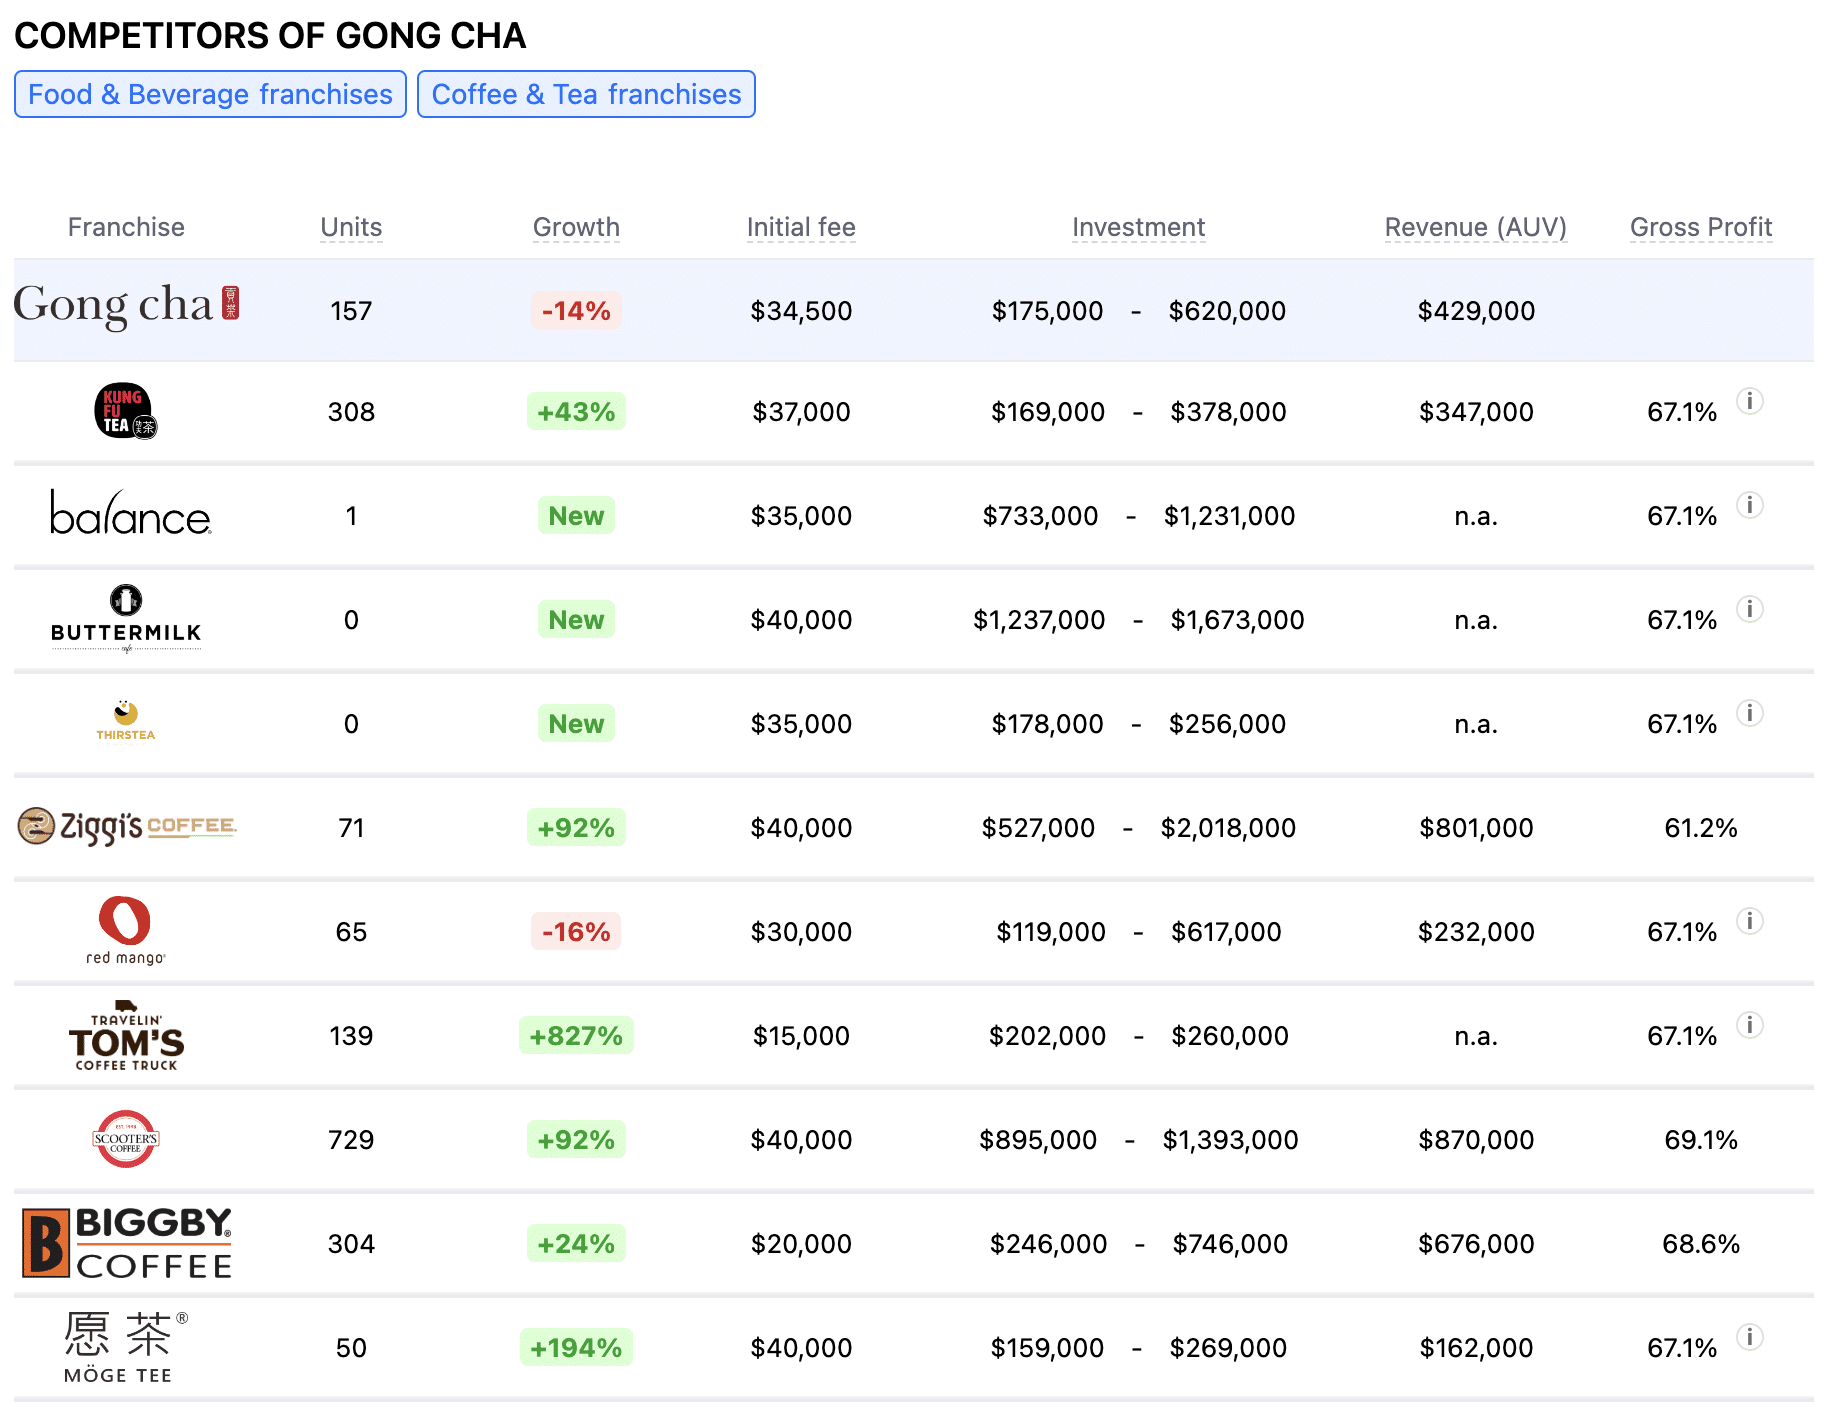Screen dimensions: 1828x1428
Task: Open the Scooter's Coffee logo
Action: tap(125, 1139)
